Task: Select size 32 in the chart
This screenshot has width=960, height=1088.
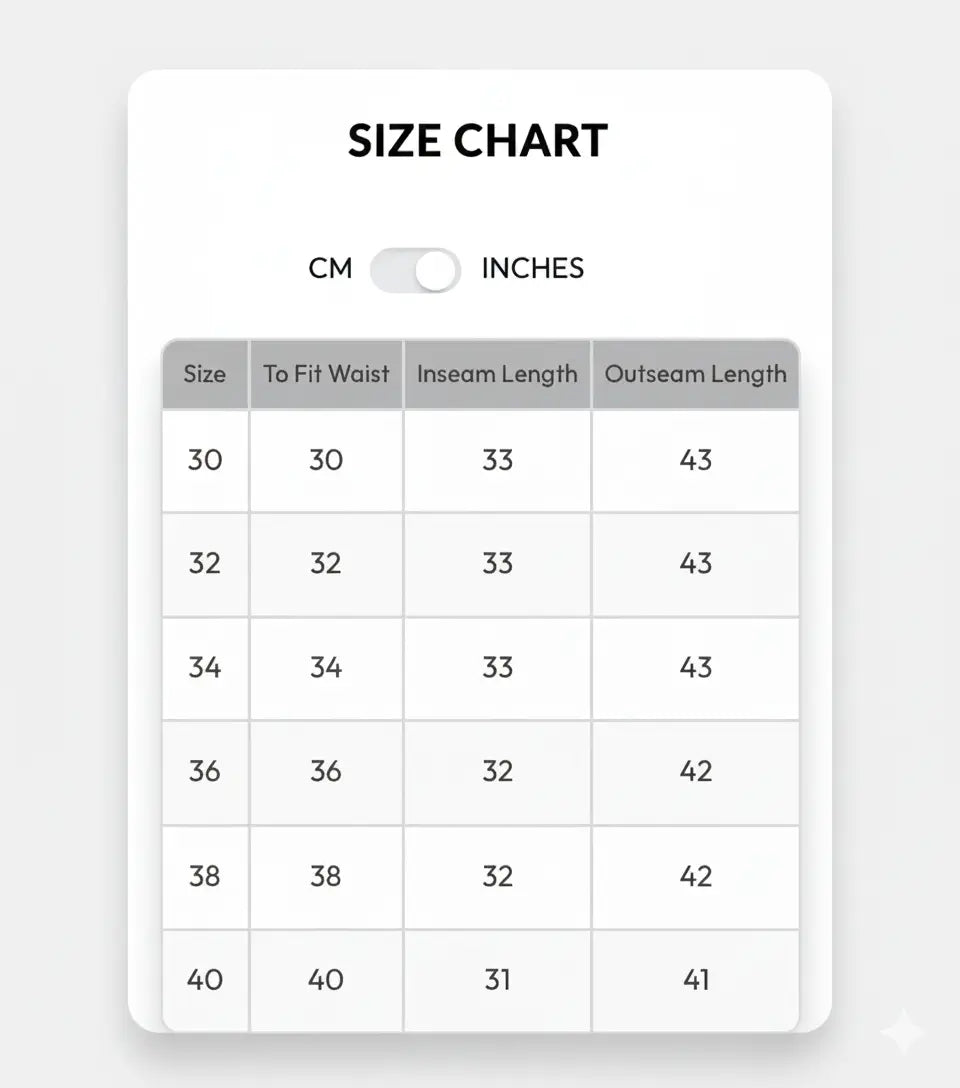Action: point(204,564)
